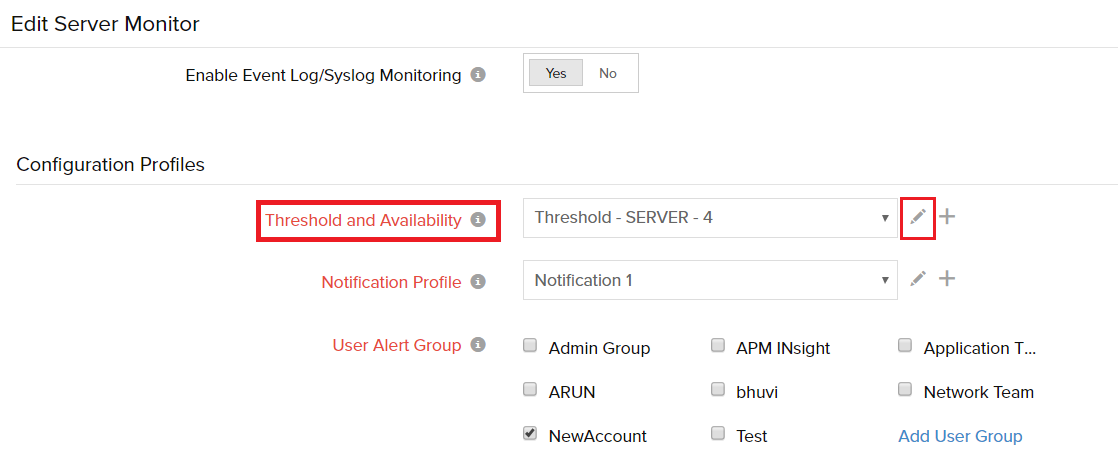
Task: Tick the Network Team checkbox
Action: pyautogui.click(x=905, y=390)
